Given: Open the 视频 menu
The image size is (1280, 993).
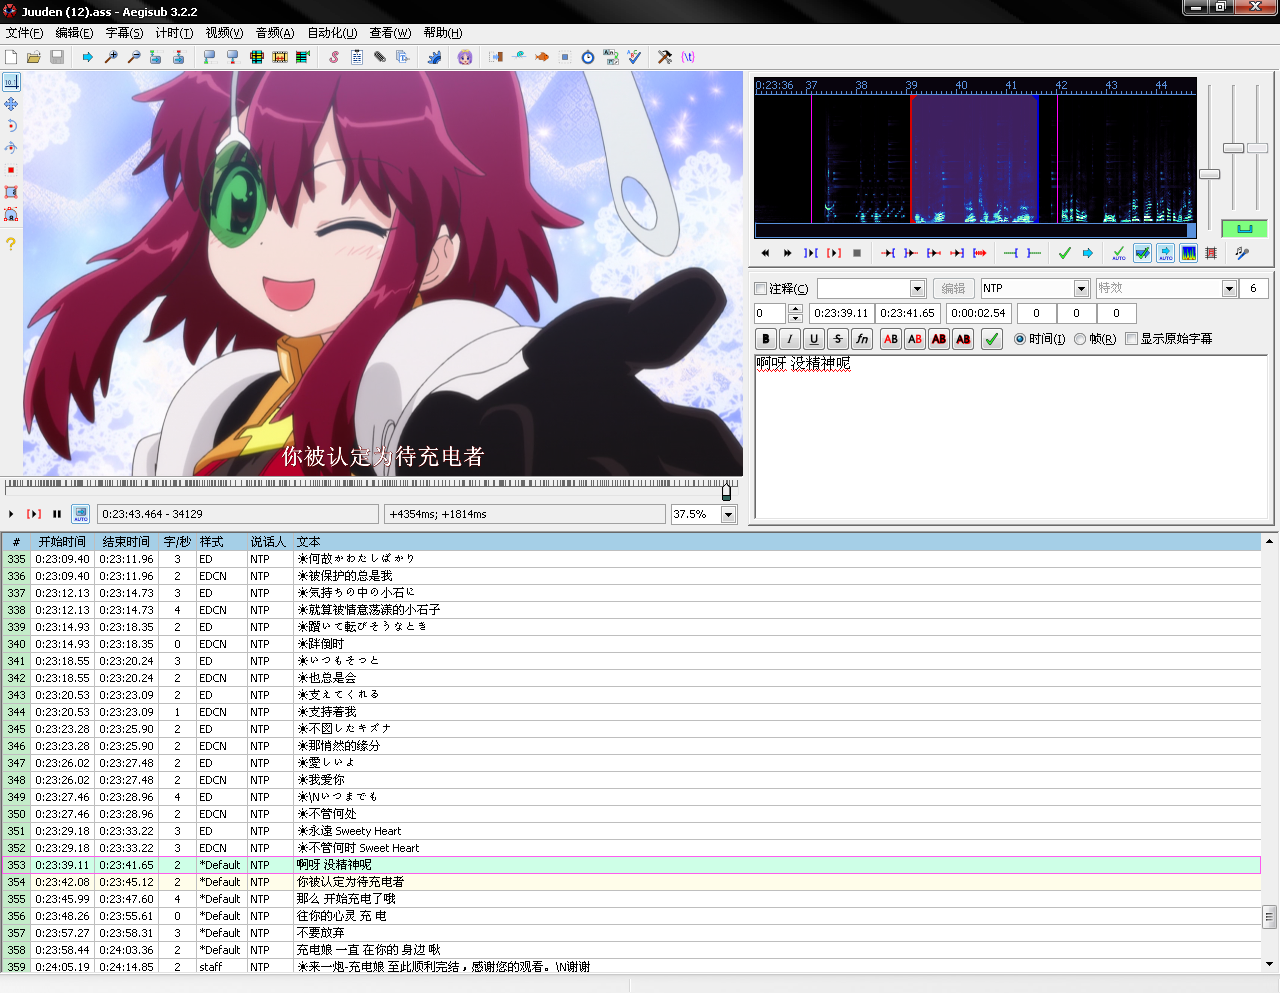Looking at the screenshot, I should [224, 33].
